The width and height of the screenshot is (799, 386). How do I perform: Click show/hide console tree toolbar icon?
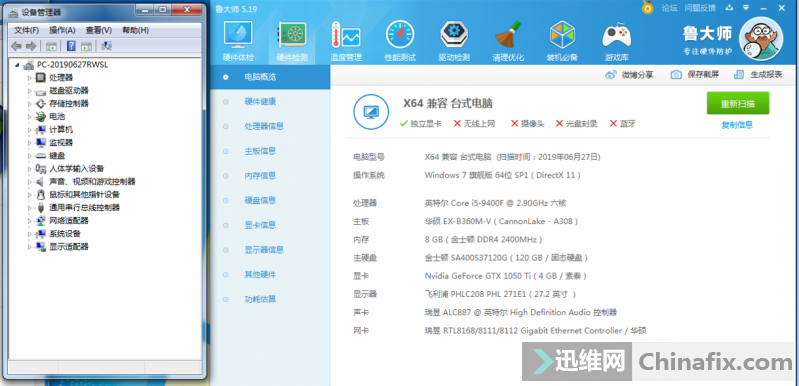point(51,46)
